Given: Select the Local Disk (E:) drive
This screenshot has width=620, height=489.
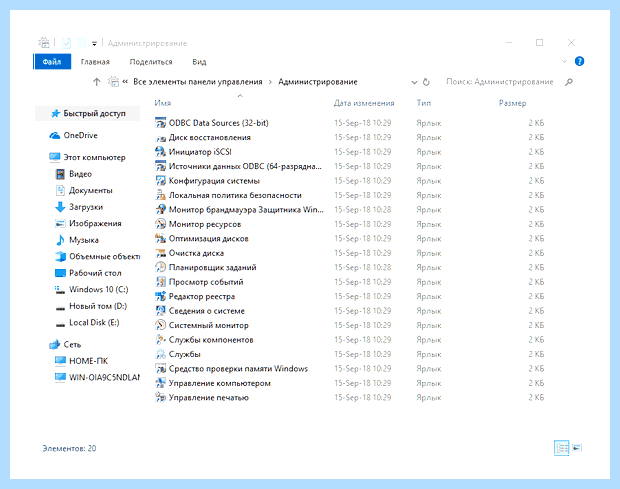Looking at the screenshot, I should [x=94, y=323].
